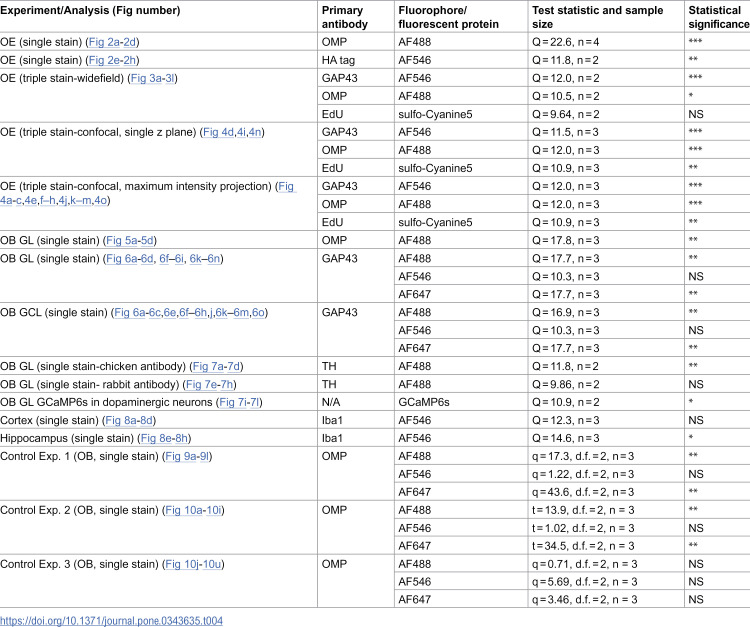Open the Fig 5a-5d link
Image resolution: width=750 pixels, height=627 pixels.
pos(130,240)
